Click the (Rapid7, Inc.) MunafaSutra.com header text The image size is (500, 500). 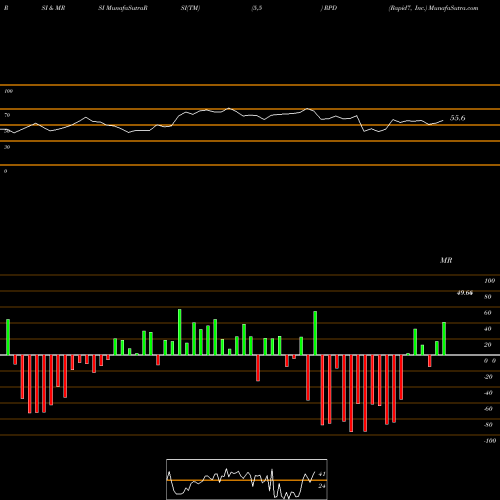click(x=433, y=8)
